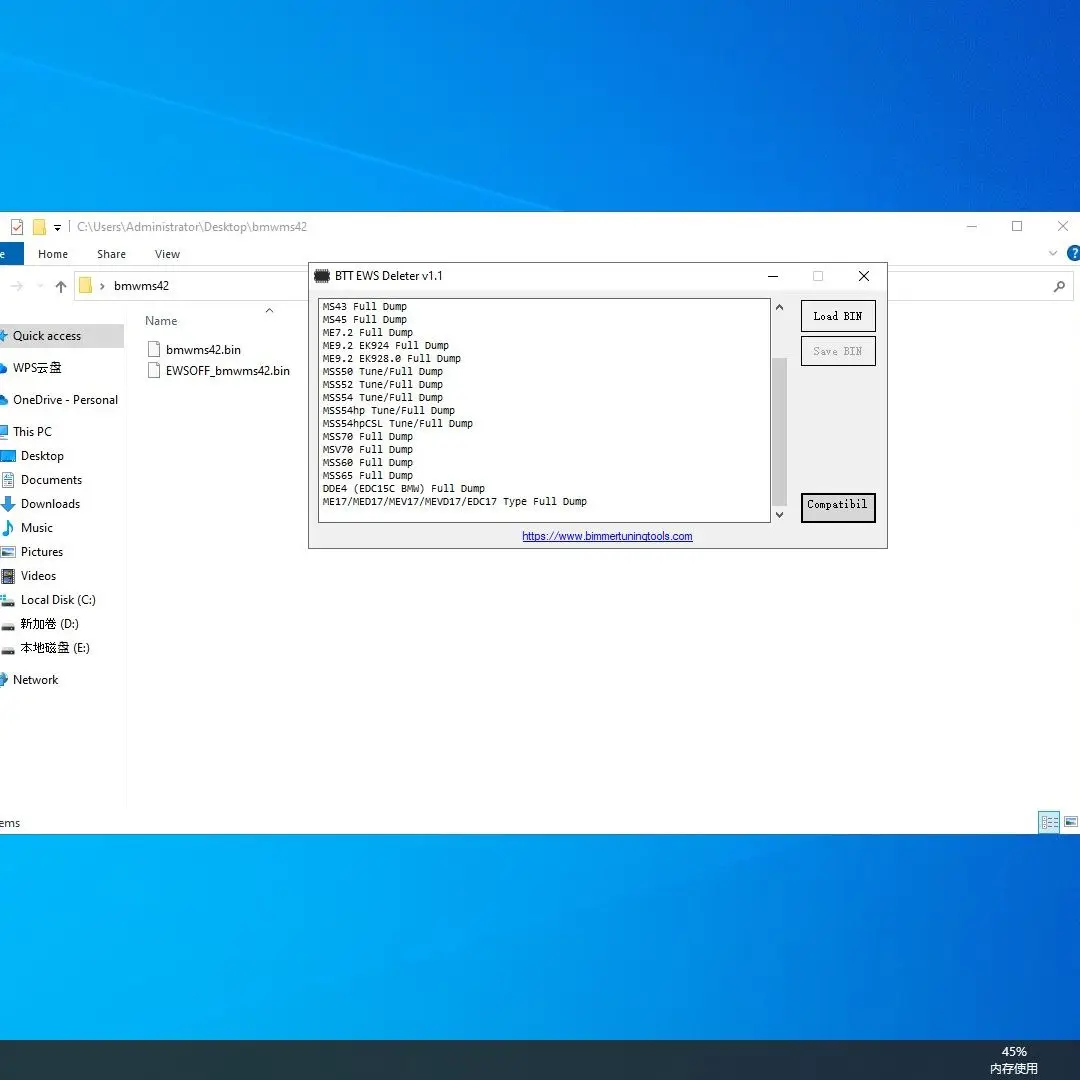The width and height of the screenshot is (1080, 1080).
Task: Click the Local Disk (C:) drive icon
Action: coord(8,601)
